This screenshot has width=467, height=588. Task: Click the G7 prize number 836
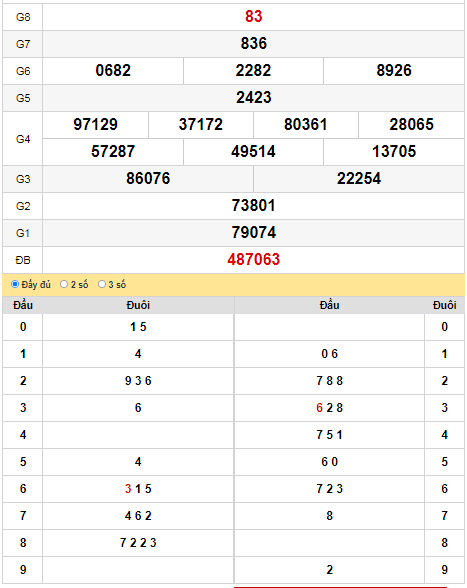pyautogui.click(x=254, y=44)
